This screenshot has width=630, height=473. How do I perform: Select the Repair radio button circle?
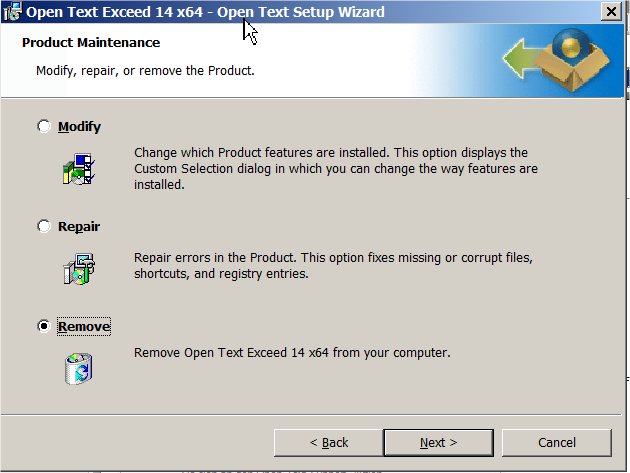pos(44,227)
